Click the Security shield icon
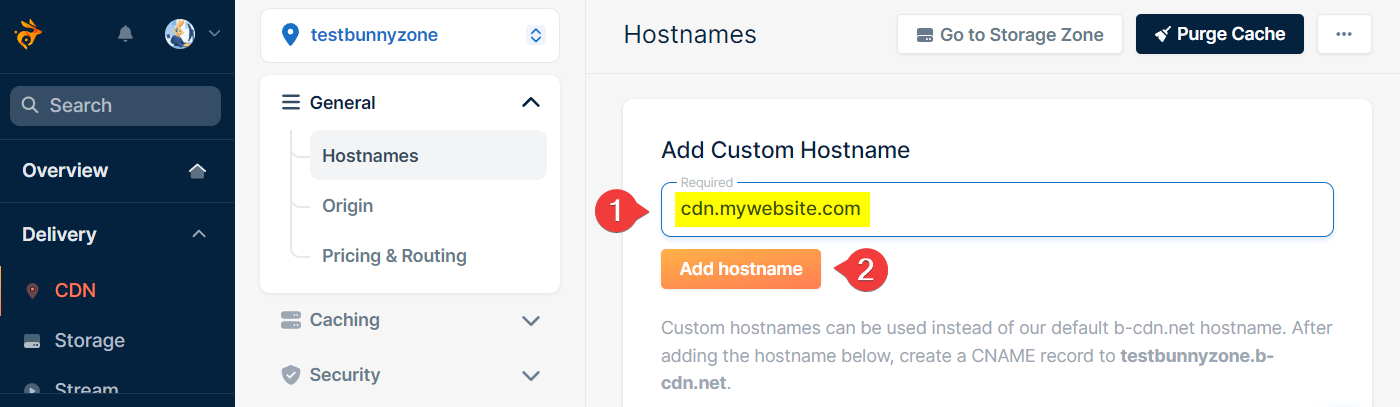 (x=291, y=375)
